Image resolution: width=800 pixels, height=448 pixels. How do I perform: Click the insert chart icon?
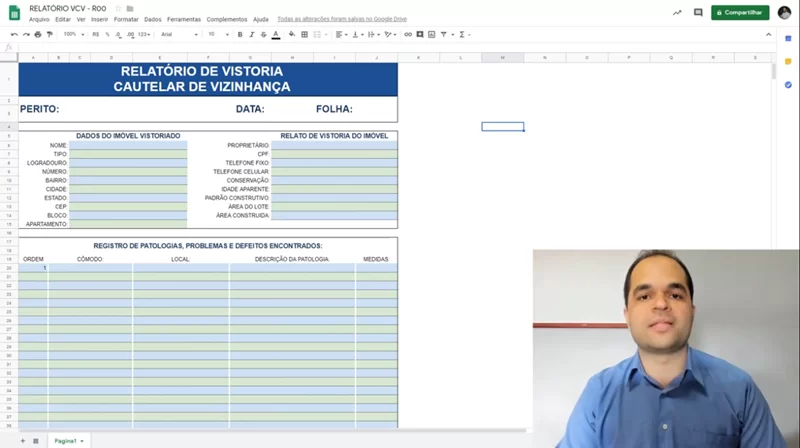tap(432, 35)
